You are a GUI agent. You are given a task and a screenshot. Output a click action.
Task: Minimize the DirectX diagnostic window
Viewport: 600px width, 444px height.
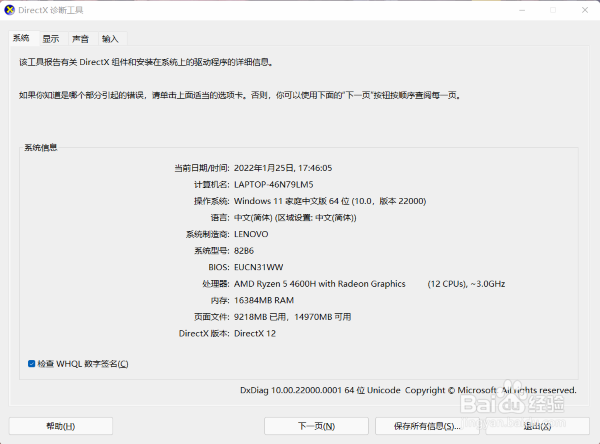click(x=522, y=10)
